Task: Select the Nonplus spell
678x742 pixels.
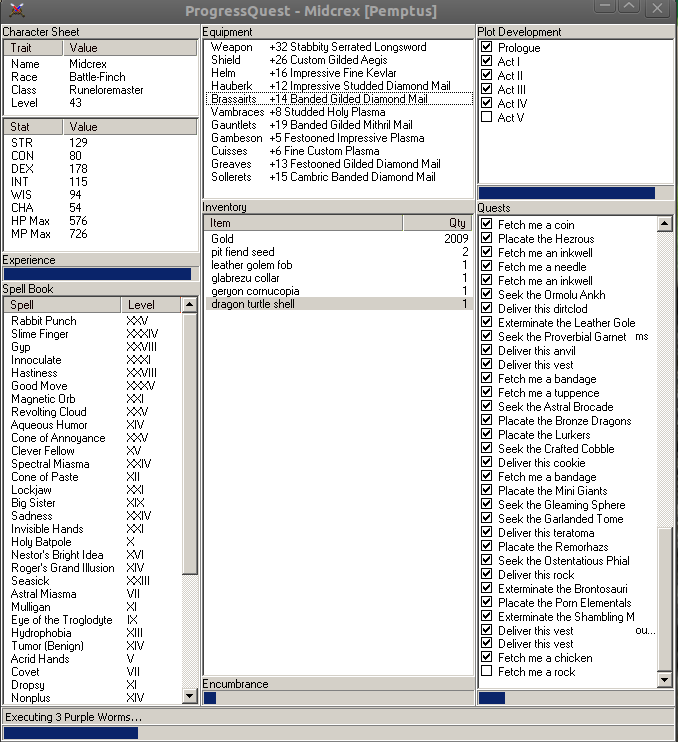Action: [x=93, y=698]
